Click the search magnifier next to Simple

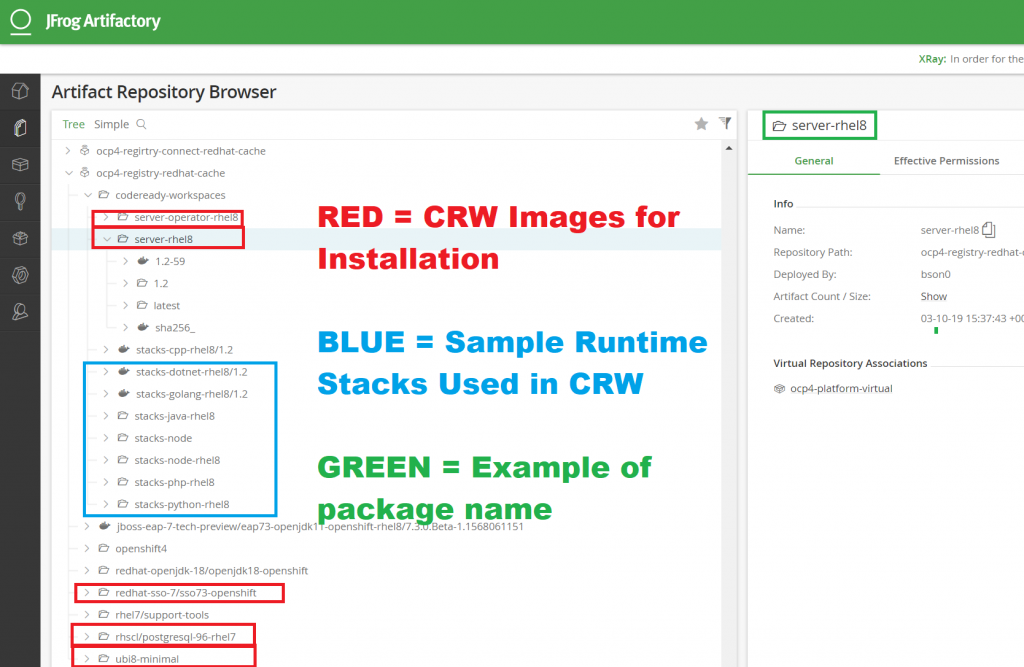click(x=141, y=124)
